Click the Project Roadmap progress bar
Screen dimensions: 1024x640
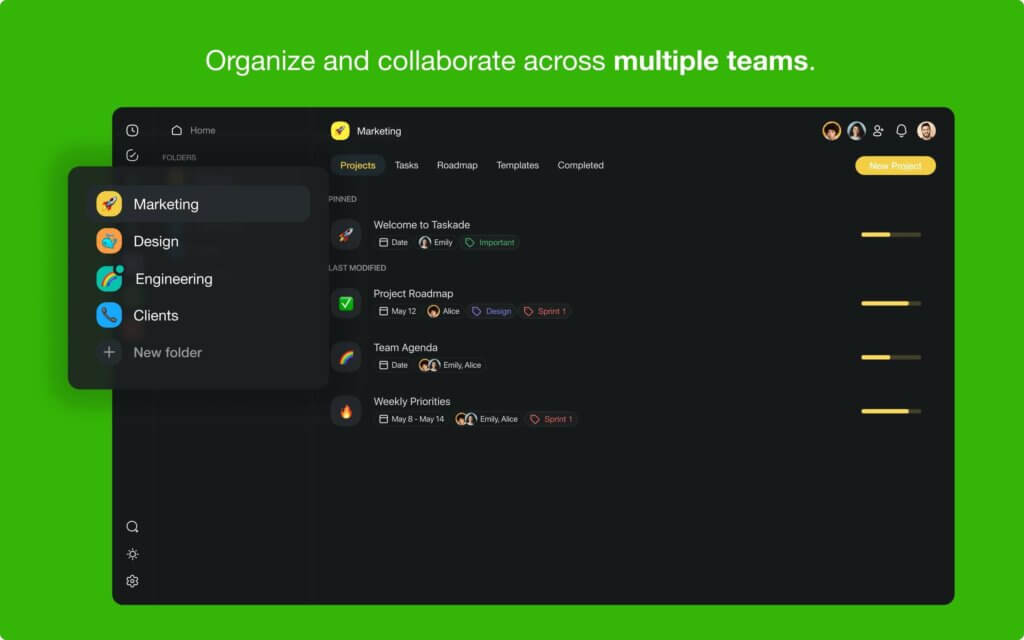click(890, 303)
